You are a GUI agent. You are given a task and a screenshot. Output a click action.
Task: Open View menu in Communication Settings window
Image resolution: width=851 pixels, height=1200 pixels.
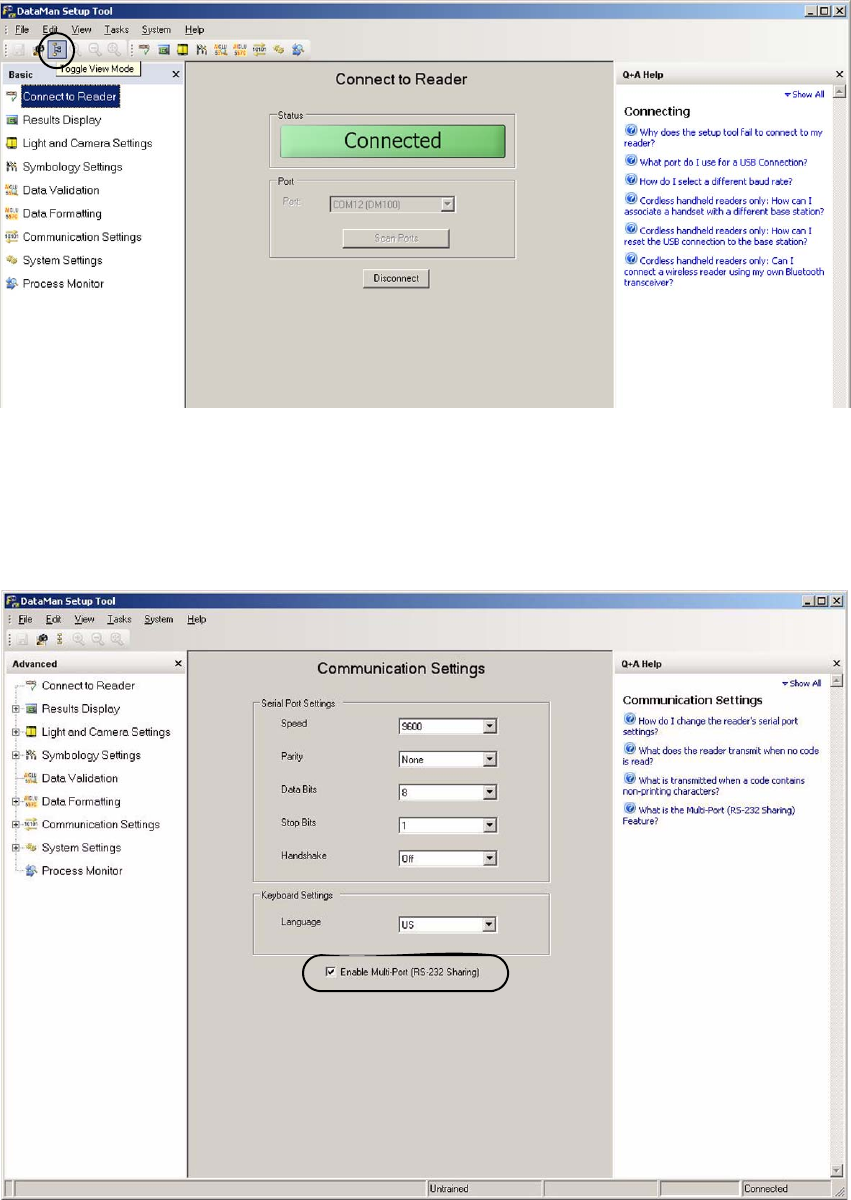82,619
